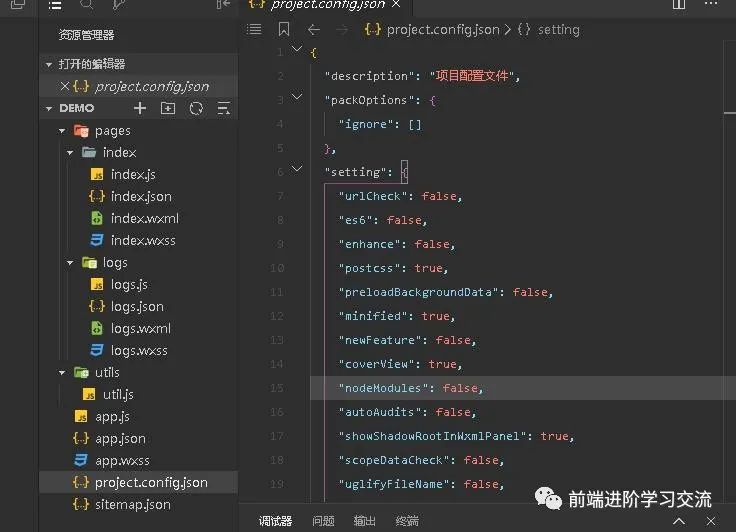The image size is (736, 532).
Task: Fold the "setting" block at line 6
Action: click(x=297, y=170)
